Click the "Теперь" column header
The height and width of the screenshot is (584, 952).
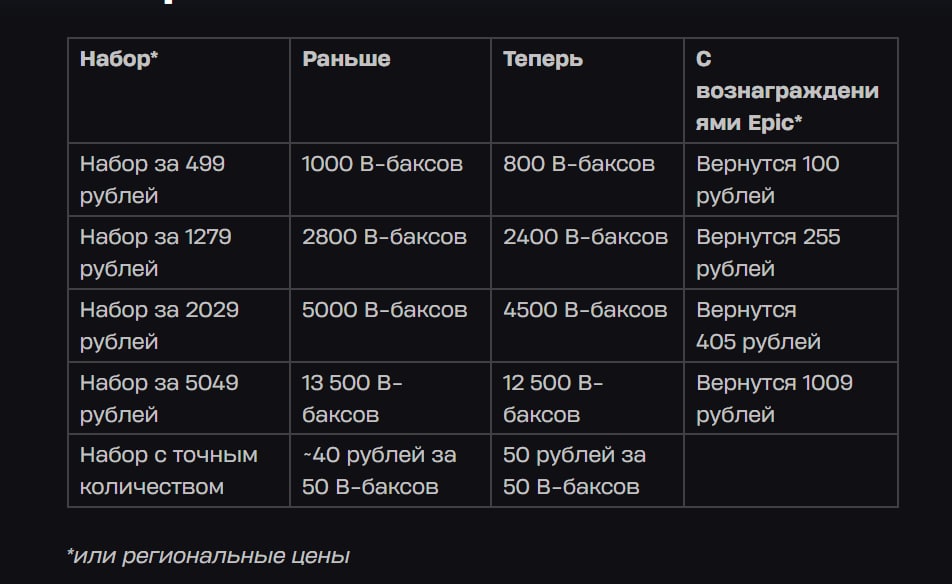(x=543, y=59)
